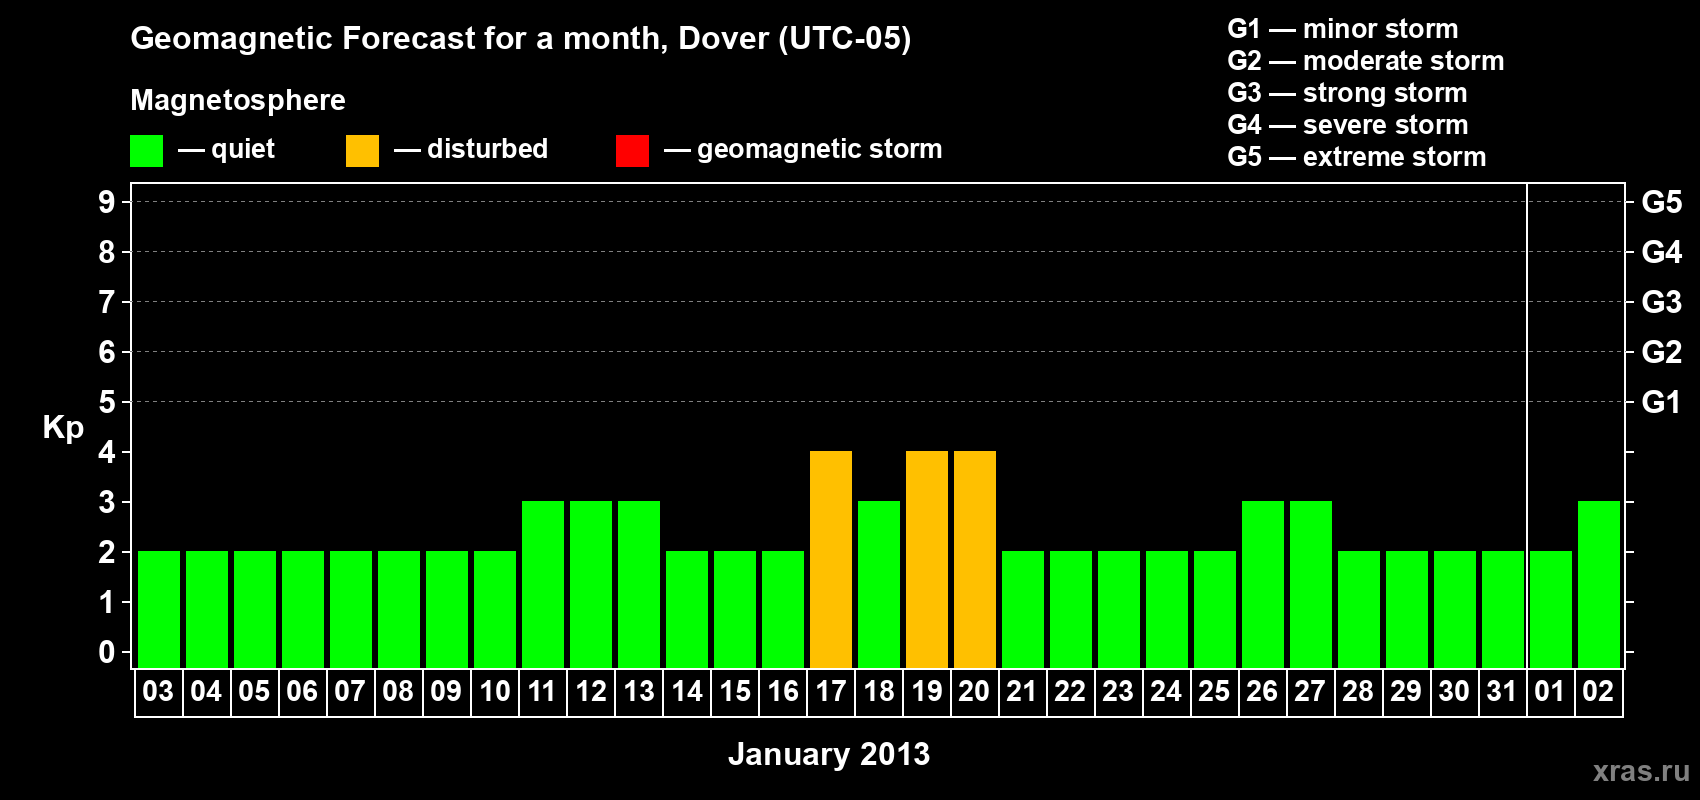The image size is (1700, 800).
Task: Click the orange disturbed legend swatch
Action: coord(362,151)
